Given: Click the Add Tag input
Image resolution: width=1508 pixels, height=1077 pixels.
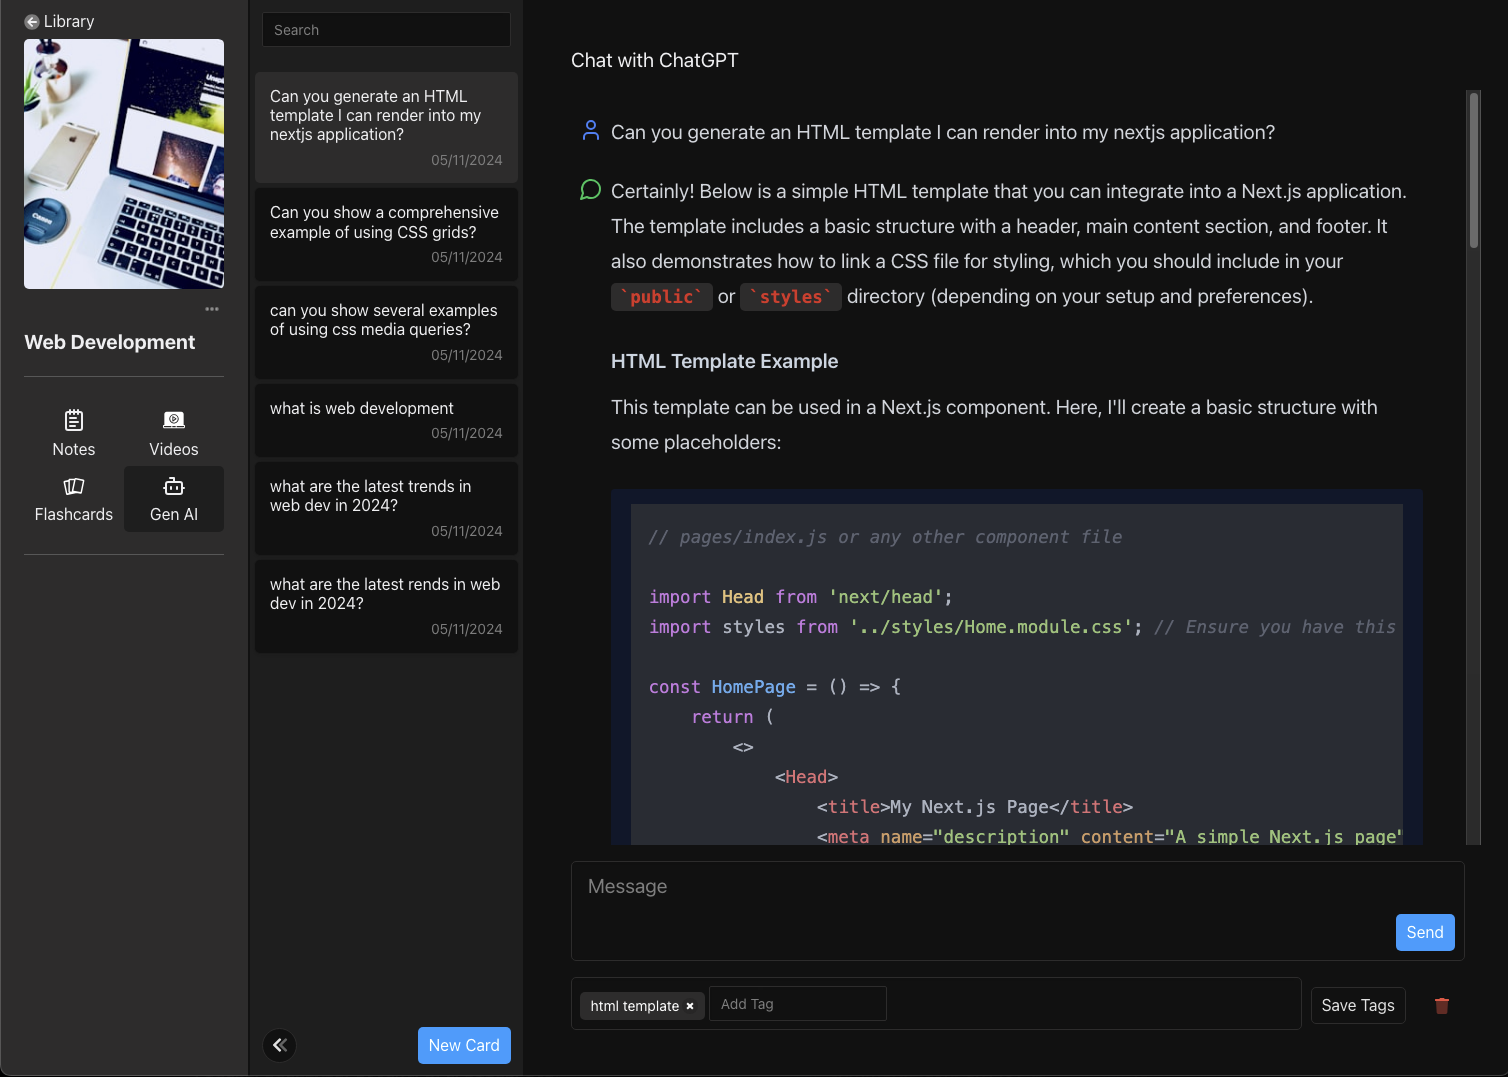Looking at the screenshot, I should 797,1004.
